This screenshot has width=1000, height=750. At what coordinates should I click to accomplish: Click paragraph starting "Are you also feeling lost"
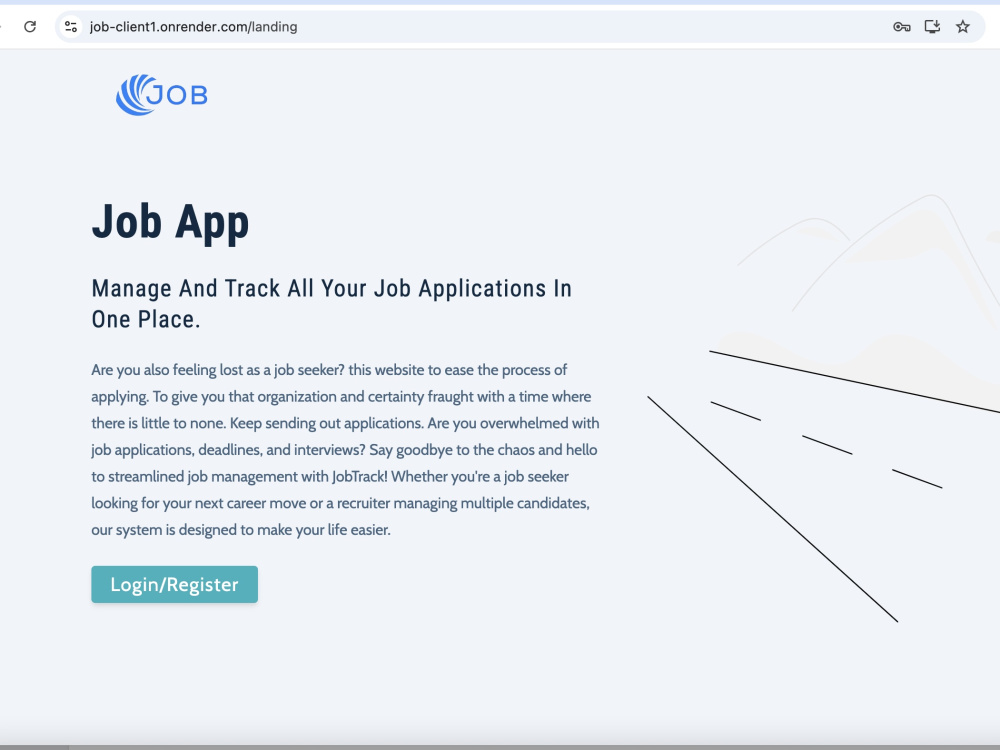tap(345, 450)
